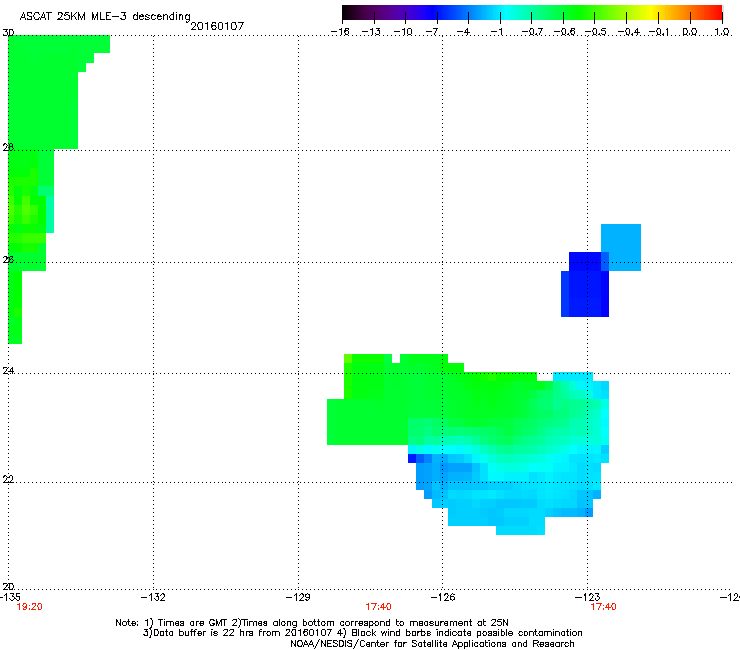This screenshot has height=650, width=740.
Task: Click the 'ASCAT 25KM MLE-3 descending' title text
Action: 105,17
